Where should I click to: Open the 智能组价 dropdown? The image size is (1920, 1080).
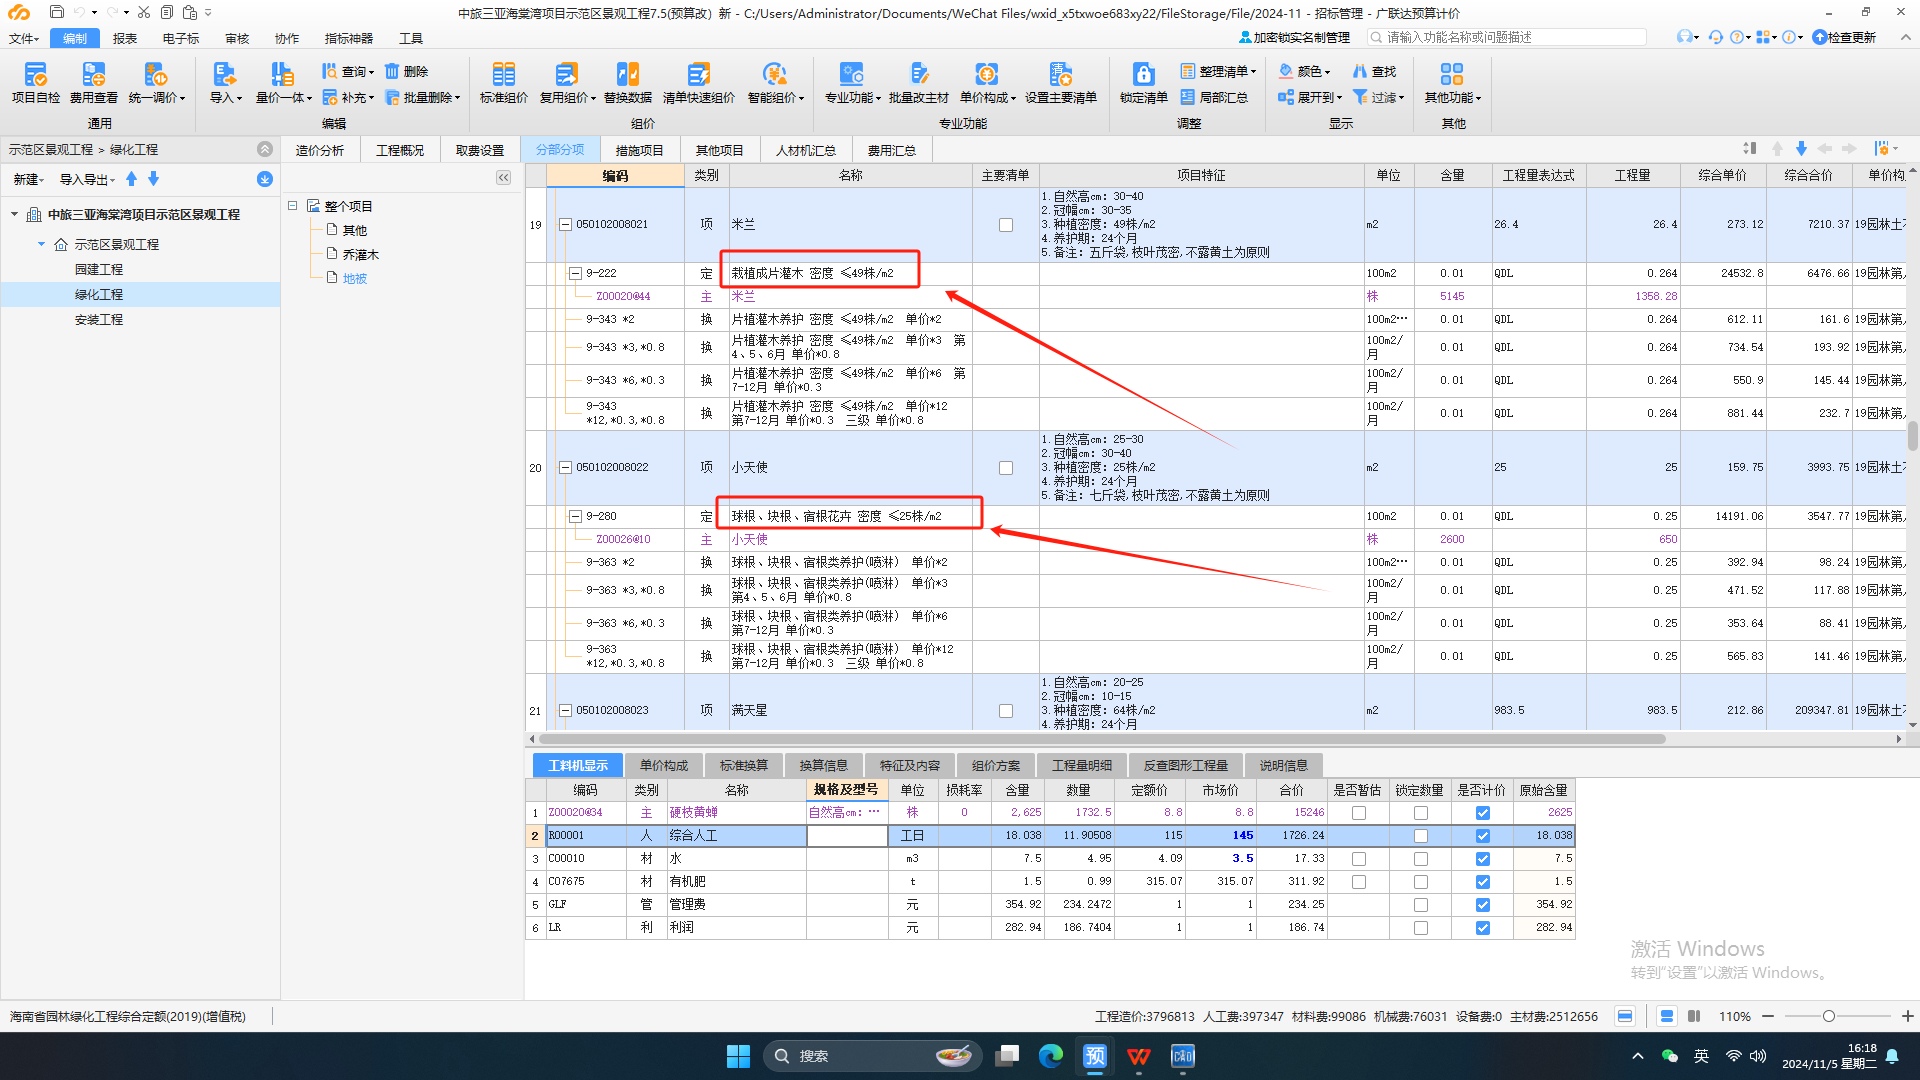775,82
